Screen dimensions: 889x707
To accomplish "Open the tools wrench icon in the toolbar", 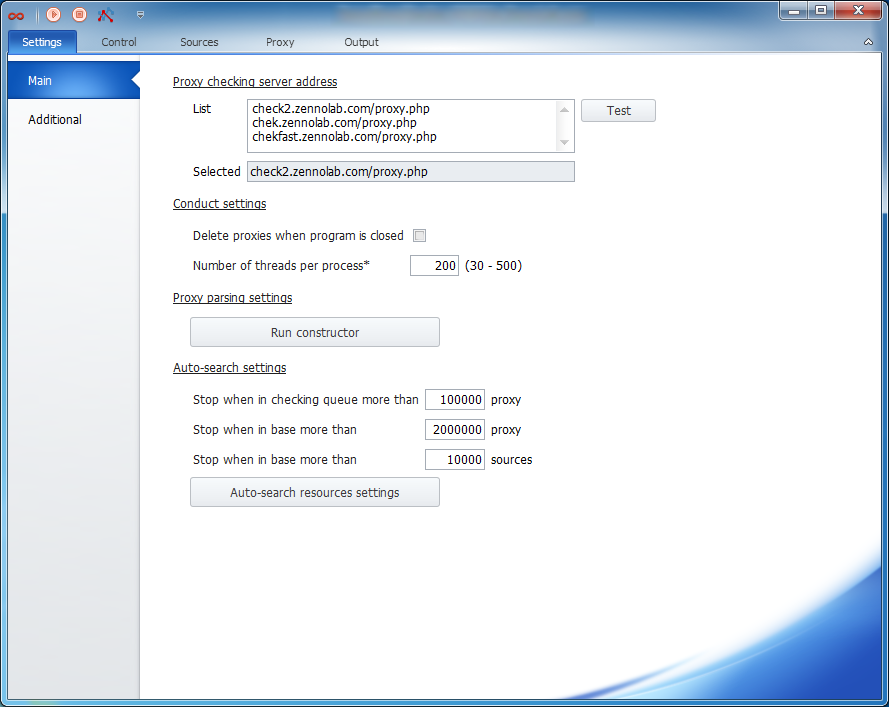I will (x=105, y=15).
